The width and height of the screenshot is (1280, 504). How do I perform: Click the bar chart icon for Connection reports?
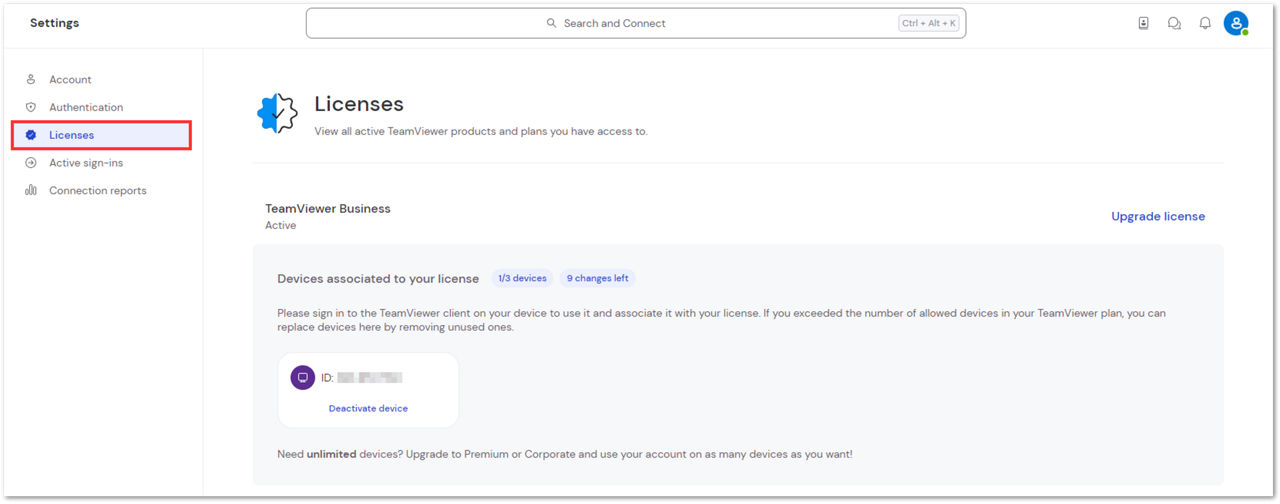pyautogui.click(x=31, y=190)
